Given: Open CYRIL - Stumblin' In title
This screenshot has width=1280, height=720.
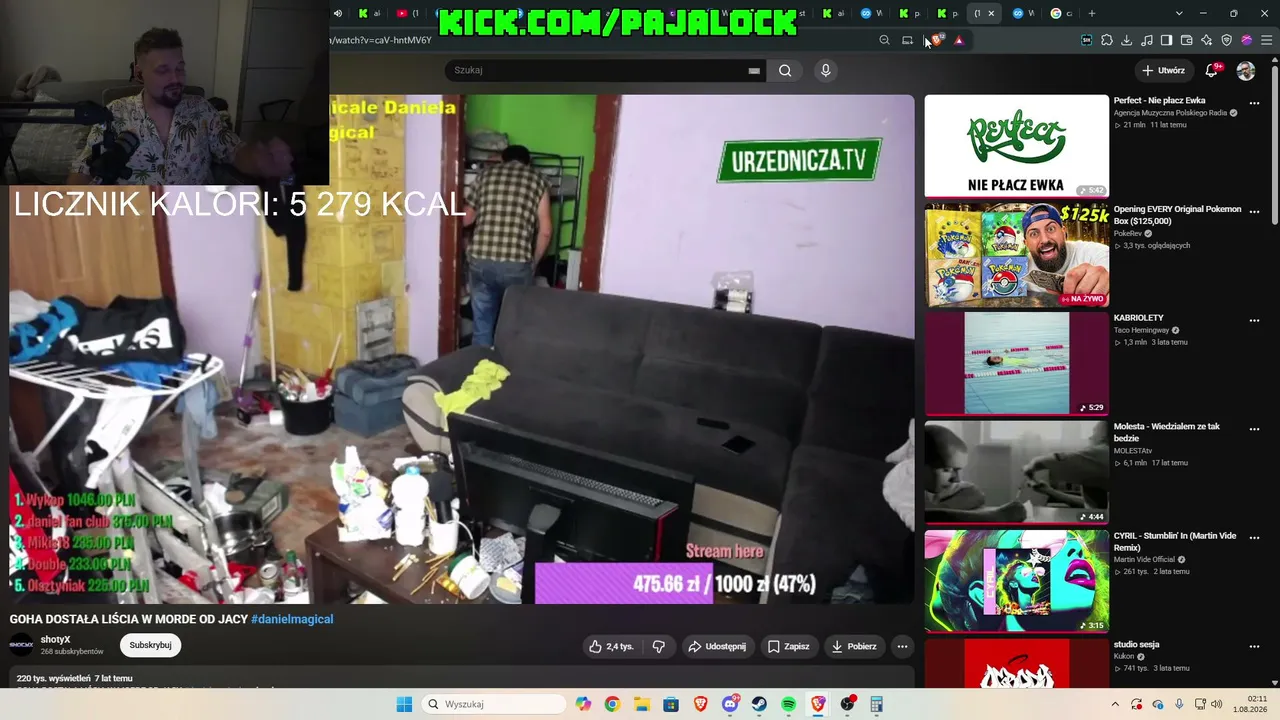Looking at the screenshot, I should pos(1175,542).
